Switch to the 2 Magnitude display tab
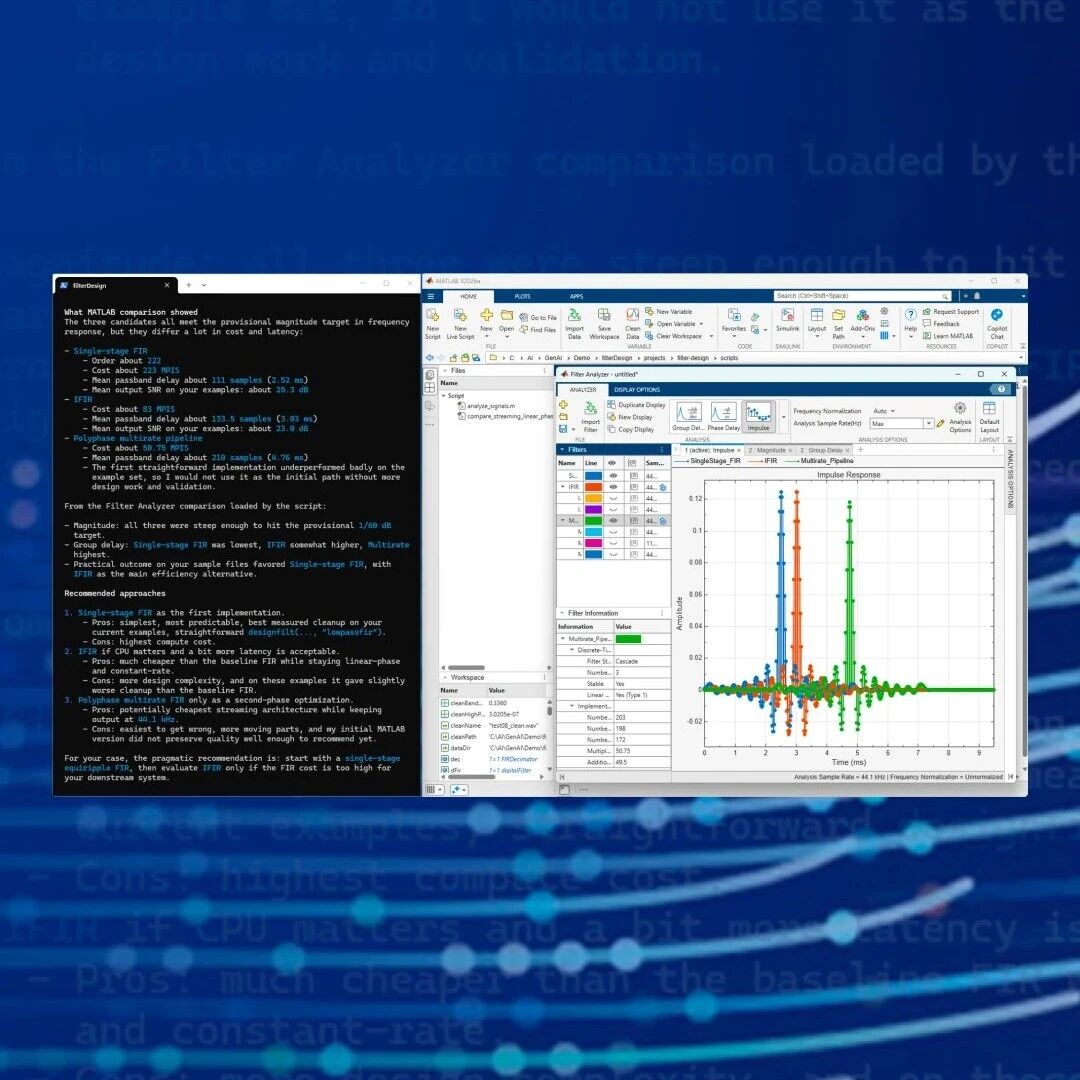Image resolution: width=1080 pixels, height=1080 pixels. pos(767,450)
